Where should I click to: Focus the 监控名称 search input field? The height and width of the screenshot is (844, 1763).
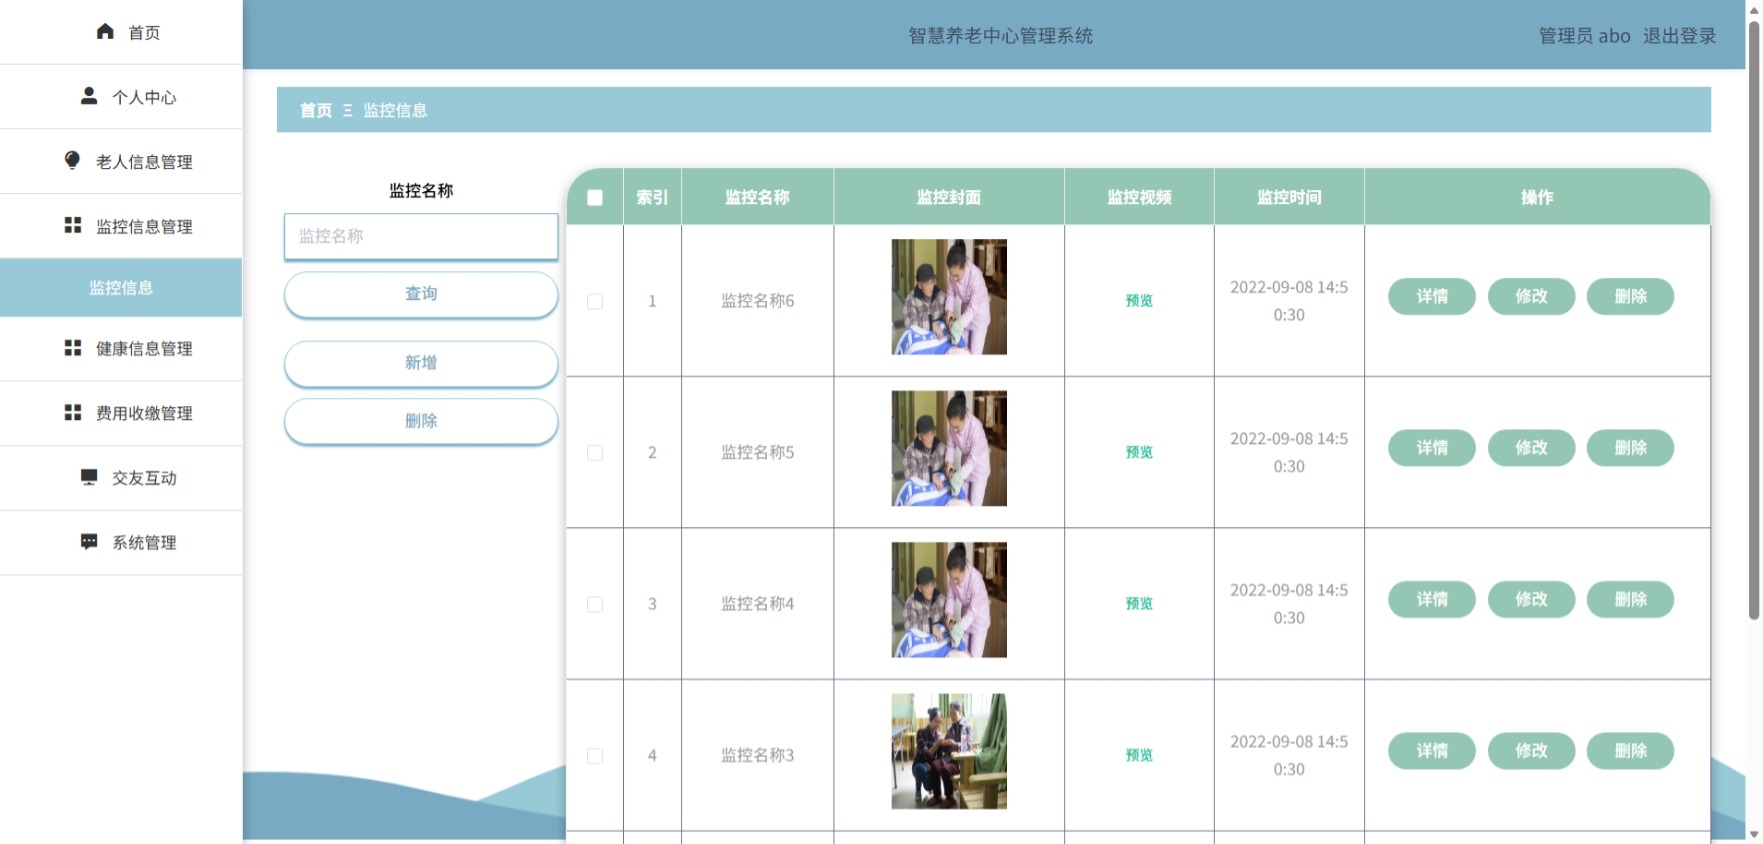(x=421, y=236)
